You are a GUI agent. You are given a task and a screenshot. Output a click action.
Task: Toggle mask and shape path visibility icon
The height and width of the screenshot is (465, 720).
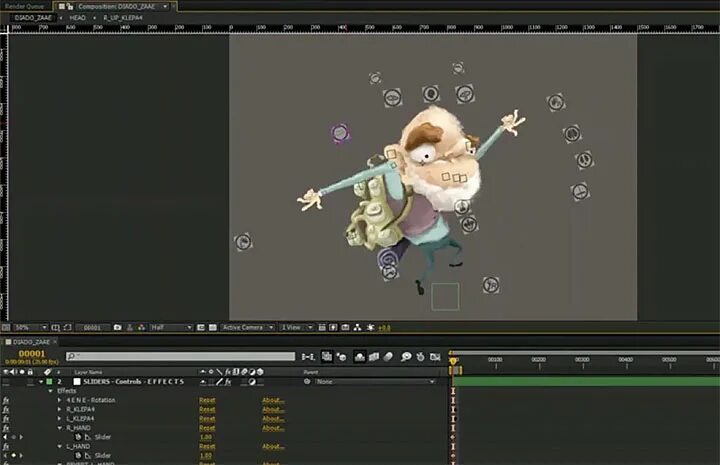[68, 327]
